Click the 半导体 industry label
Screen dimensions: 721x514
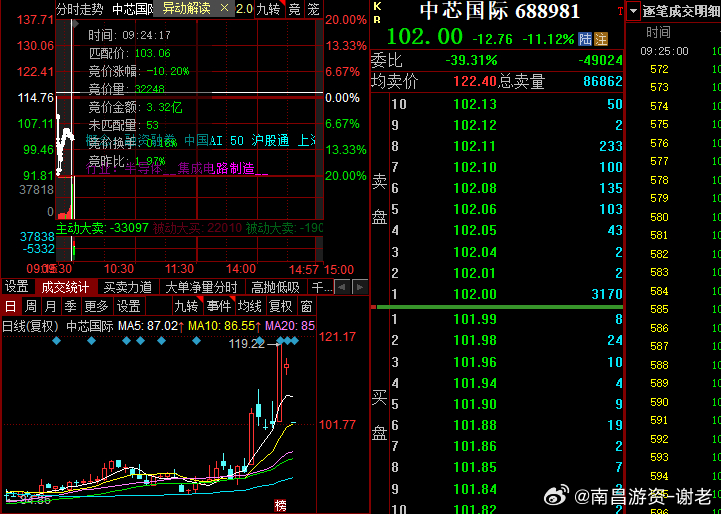point(143,169)
